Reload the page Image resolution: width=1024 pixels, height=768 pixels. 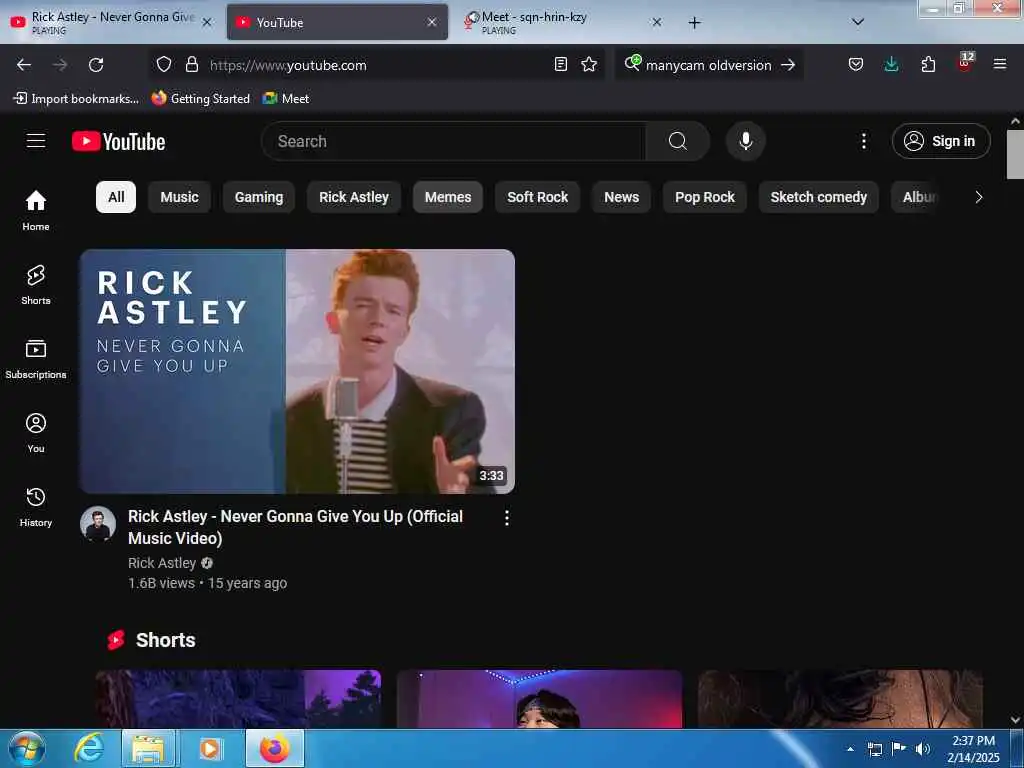point(96,65)
